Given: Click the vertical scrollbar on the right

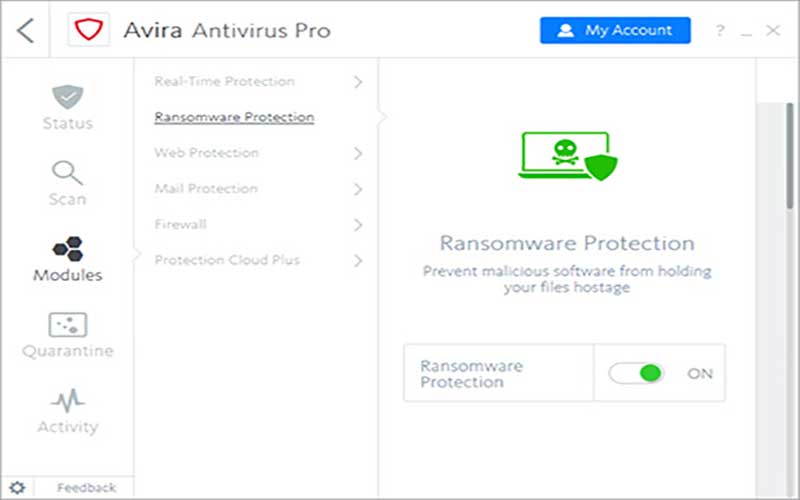Looking at the screenshot, I should (789, 160).
